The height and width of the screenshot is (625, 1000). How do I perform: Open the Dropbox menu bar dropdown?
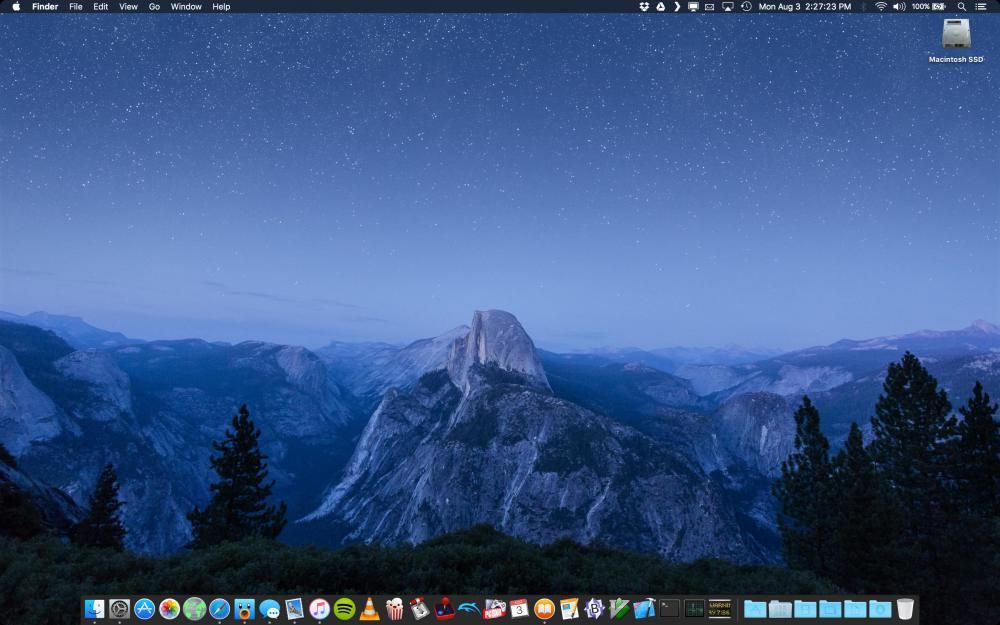tap(644, 6)
